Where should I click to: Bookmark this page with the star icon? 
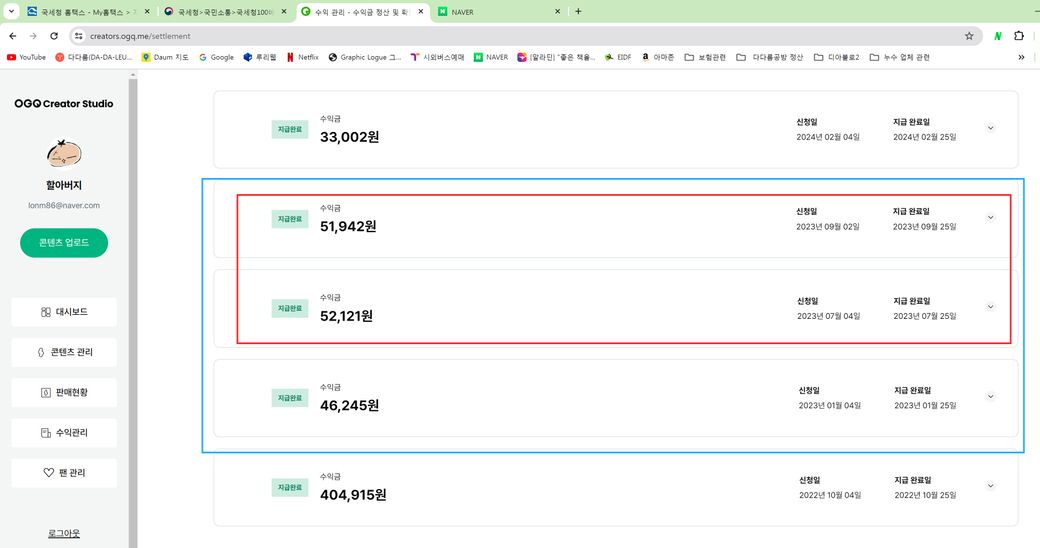pyautogui.click(x=969, y=35)
